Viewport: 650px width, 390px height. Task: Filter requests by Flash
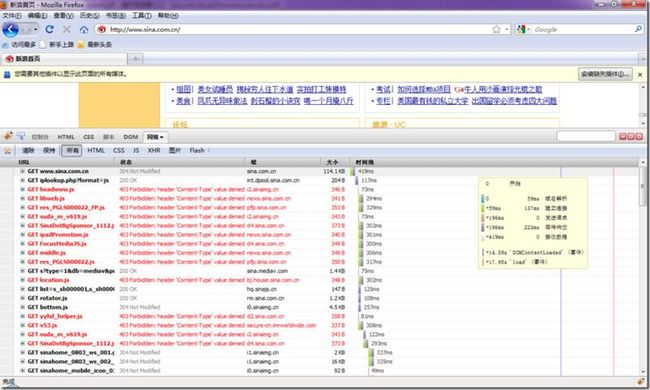[x=197, y=150]
